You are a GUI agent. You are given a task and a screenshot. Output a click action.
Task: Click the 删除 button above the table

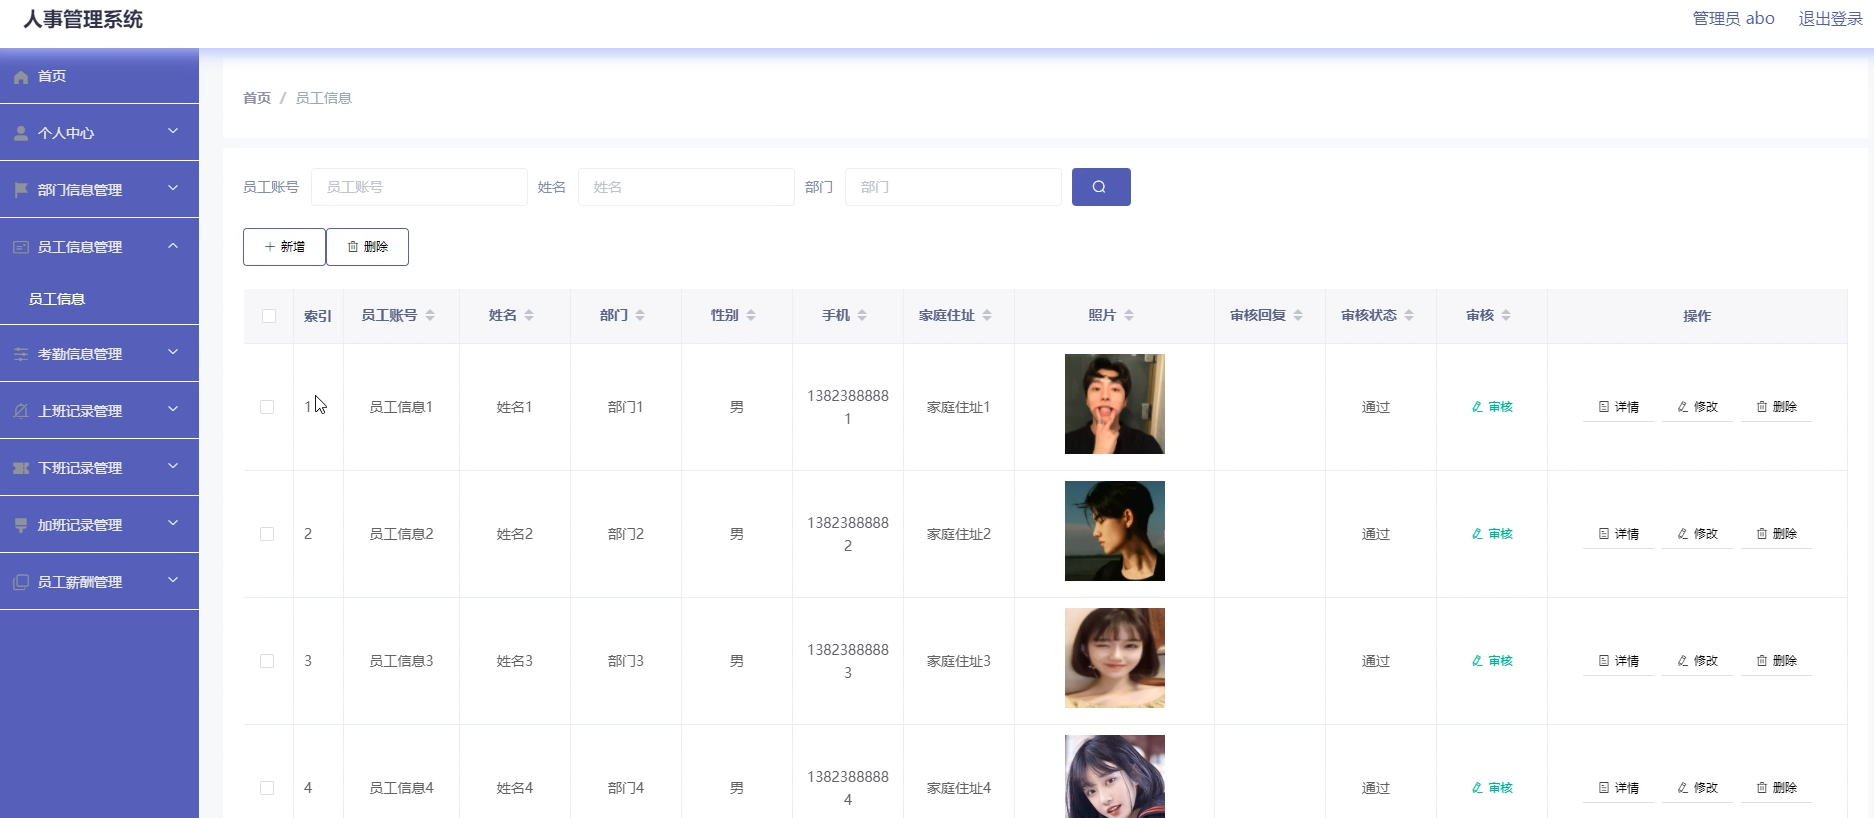(367, 247)
